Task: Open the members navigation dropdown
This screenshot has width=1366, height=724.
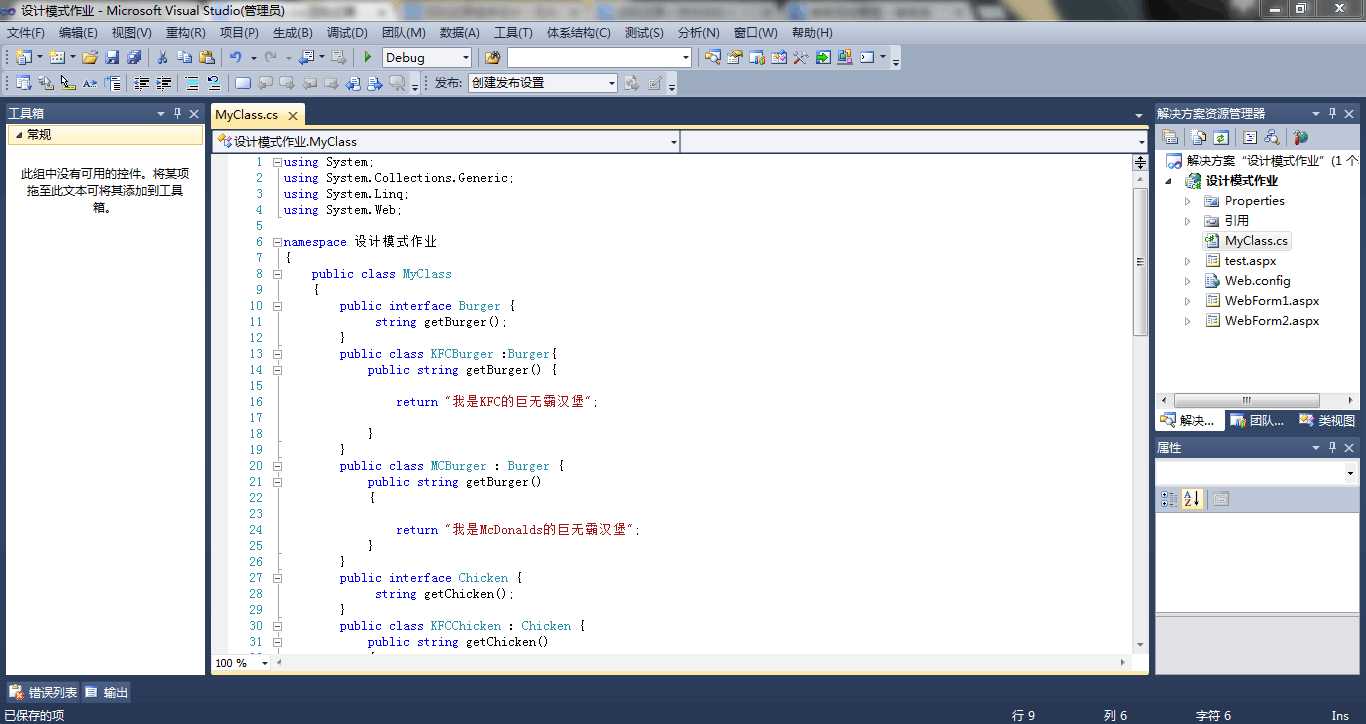Action: pyautogui.click(x=1142, y=142)
